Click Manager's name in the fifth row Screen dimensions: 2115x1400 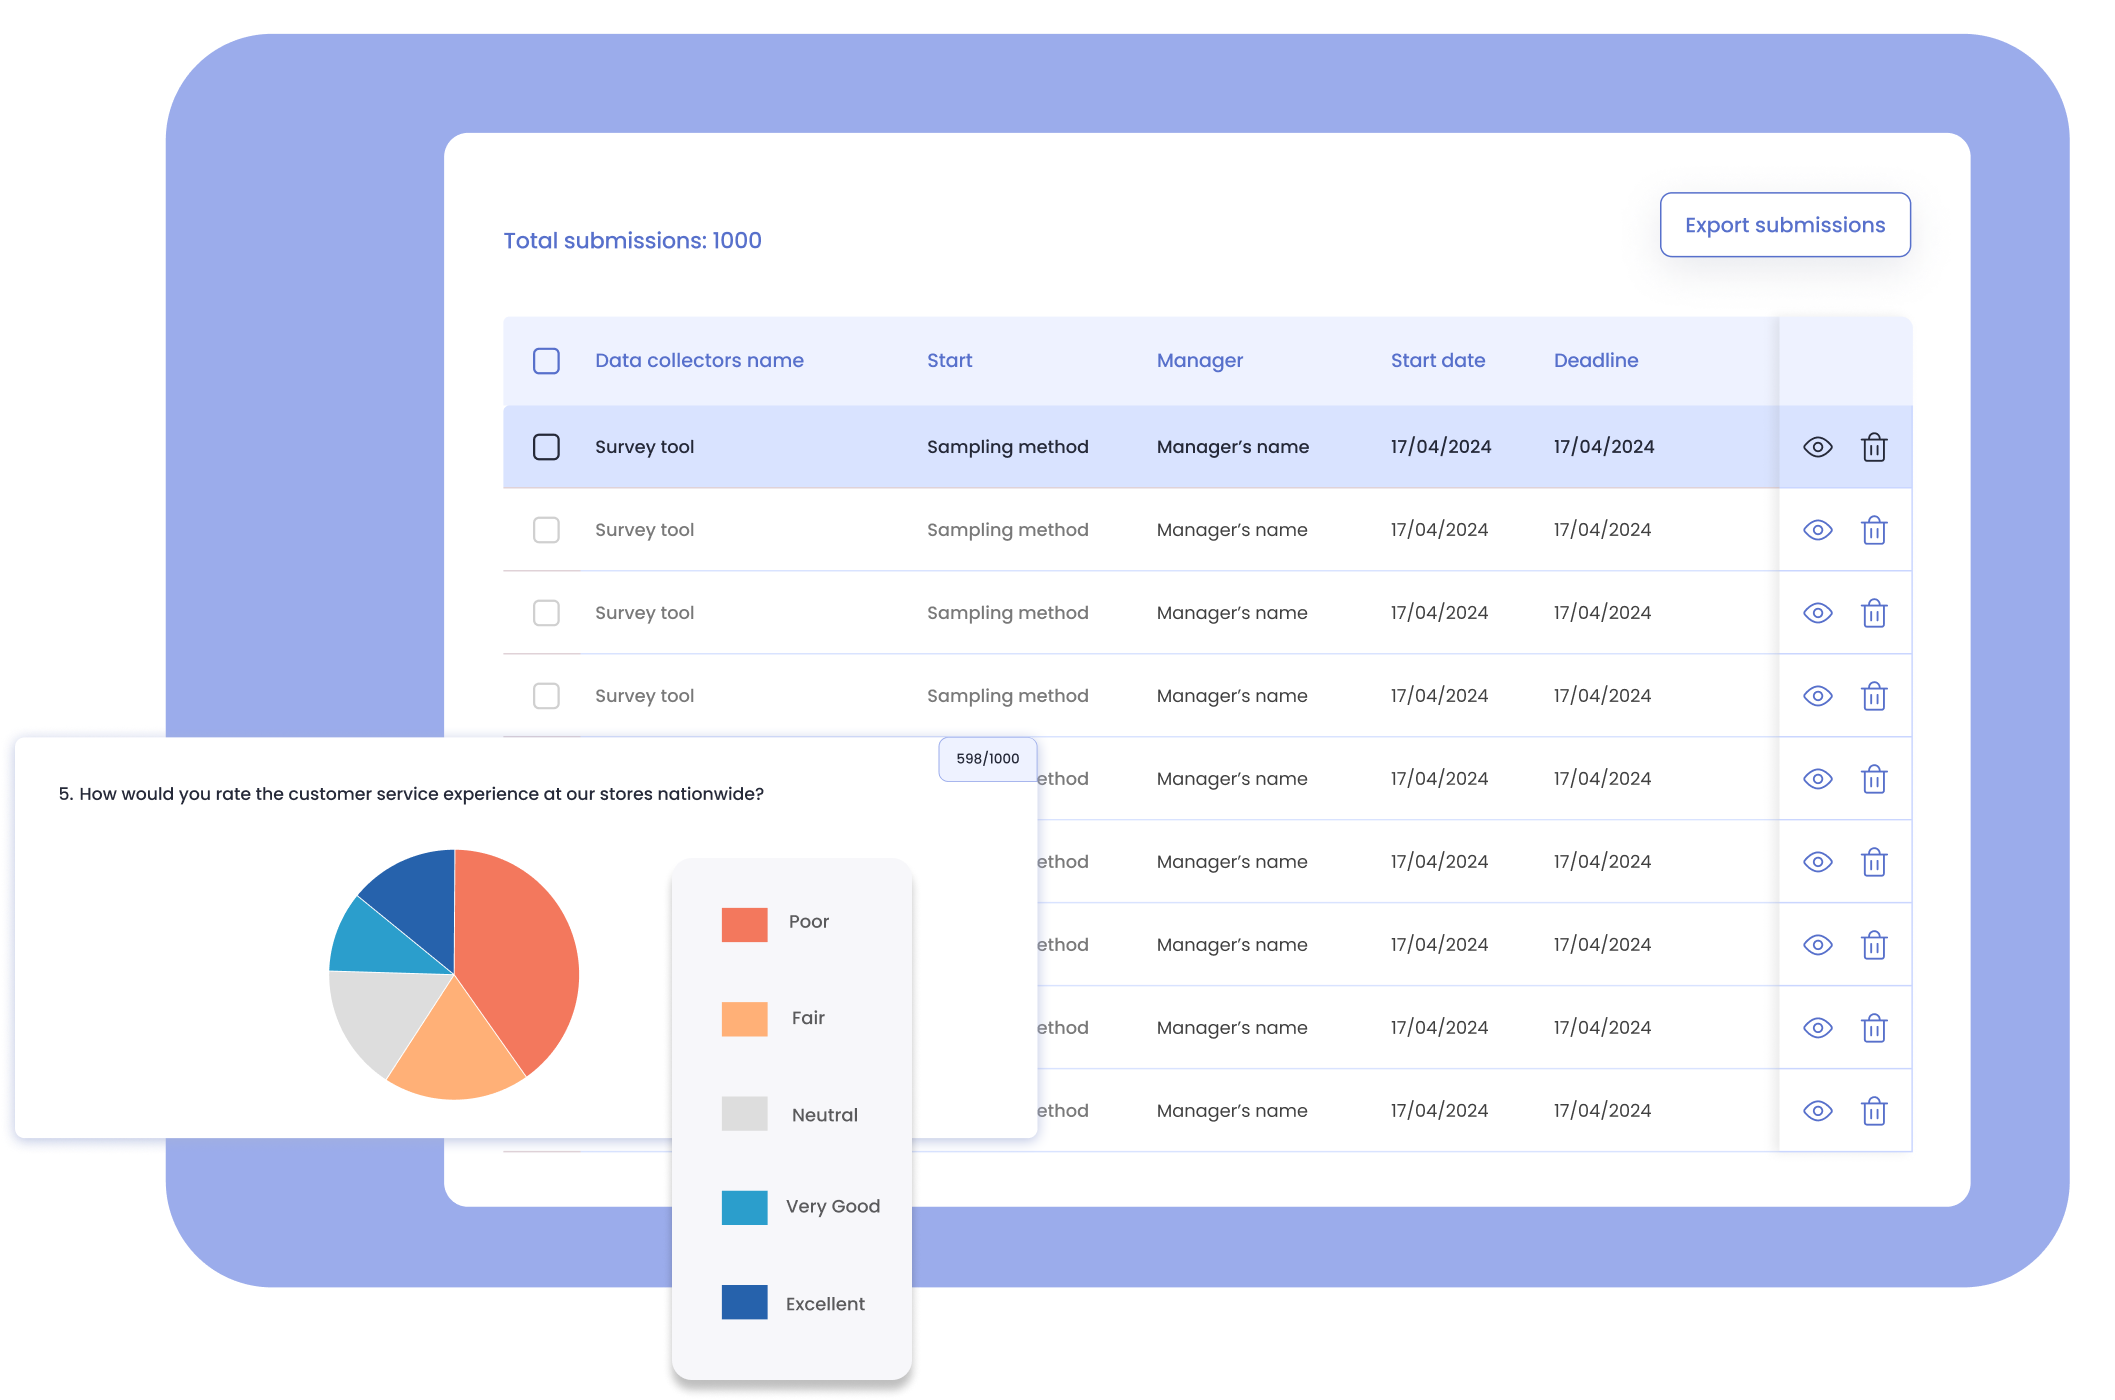pos(1232,779)
